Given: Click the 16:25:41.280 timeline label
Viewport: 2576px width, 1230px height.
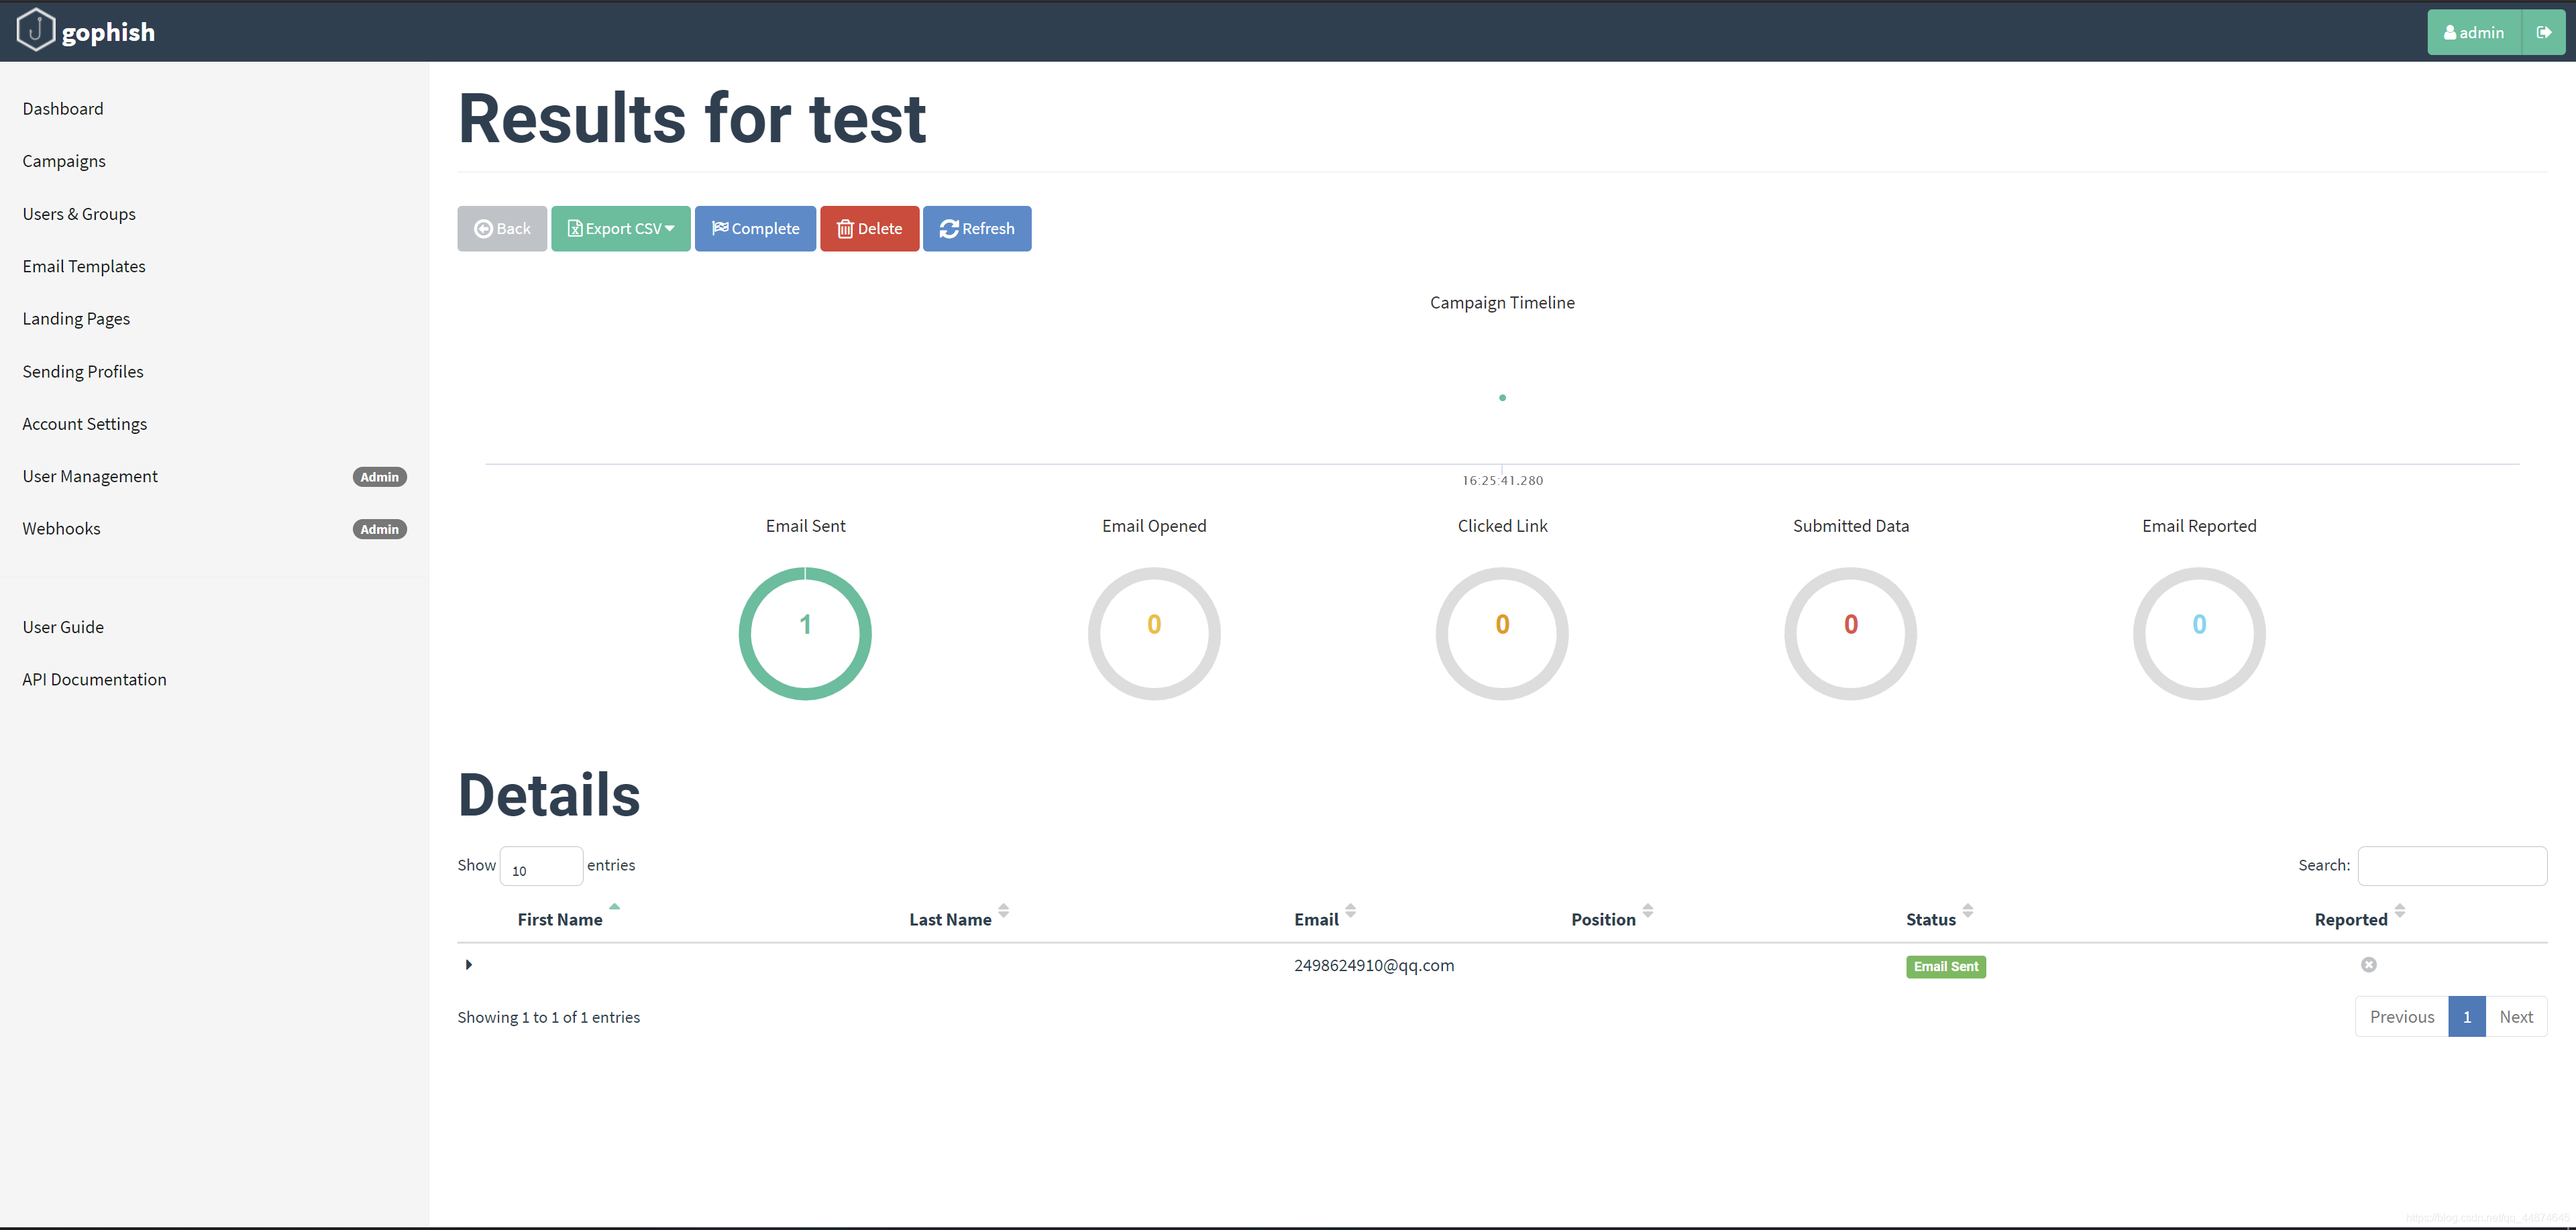Looking at the screenshot, I should point(1502,481).
